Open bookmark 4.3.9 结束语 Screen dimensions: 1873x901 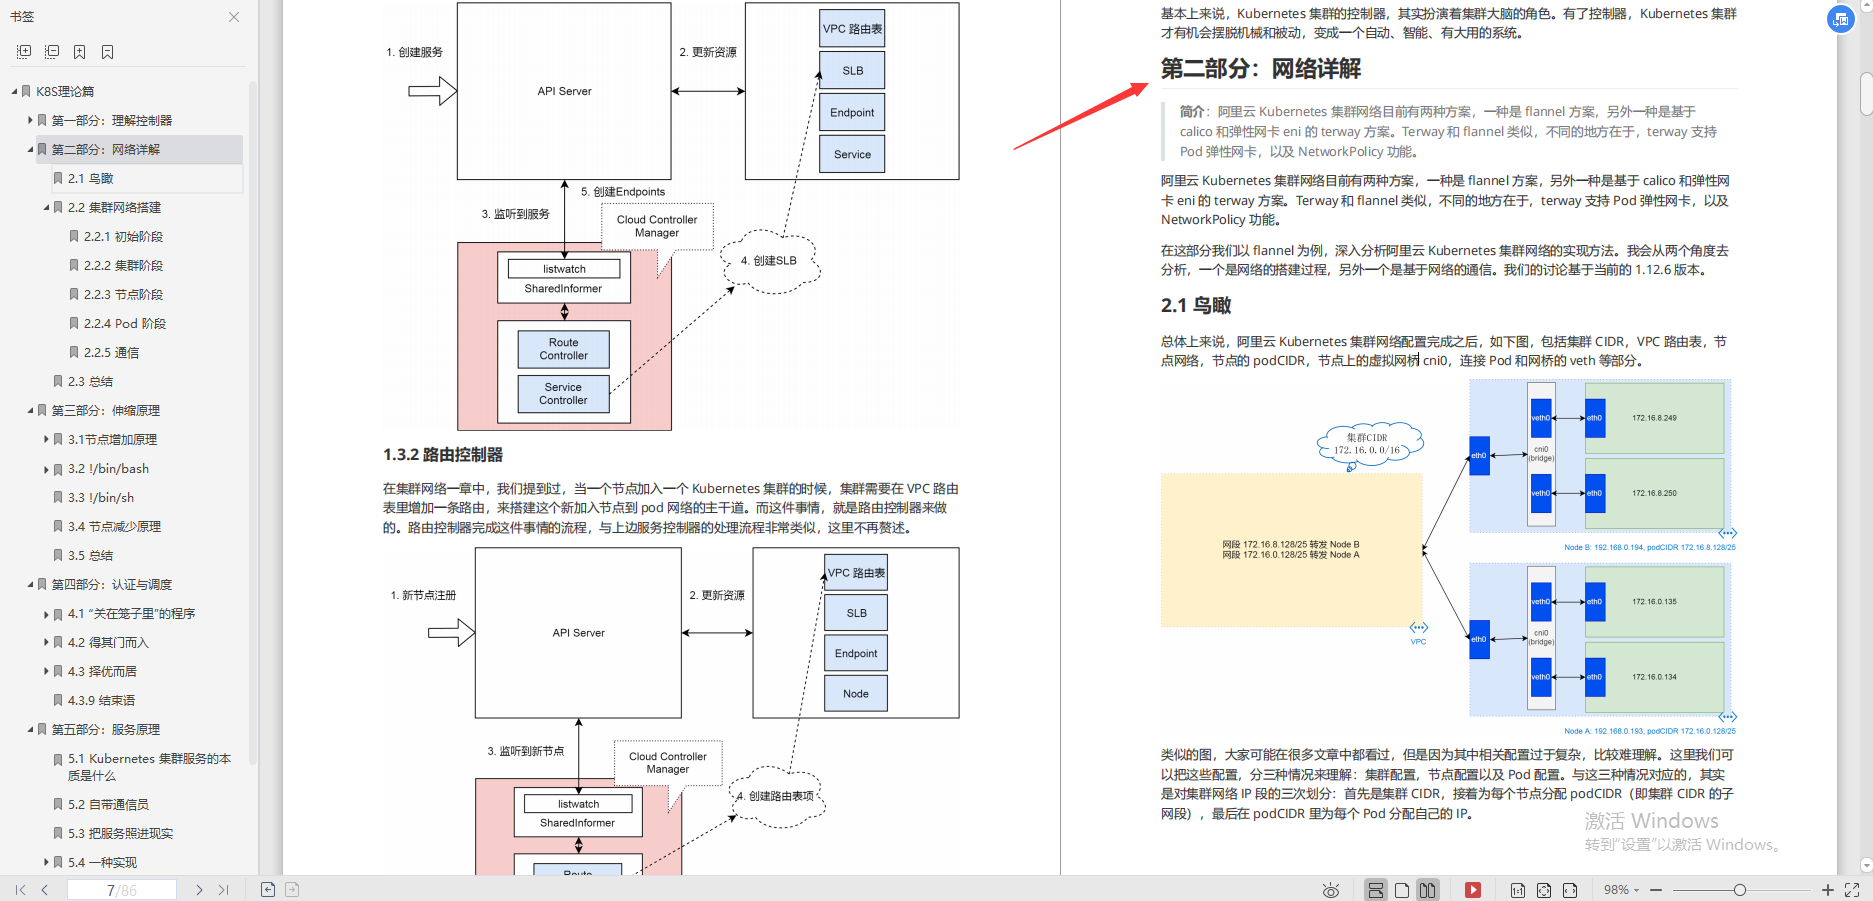101,700
